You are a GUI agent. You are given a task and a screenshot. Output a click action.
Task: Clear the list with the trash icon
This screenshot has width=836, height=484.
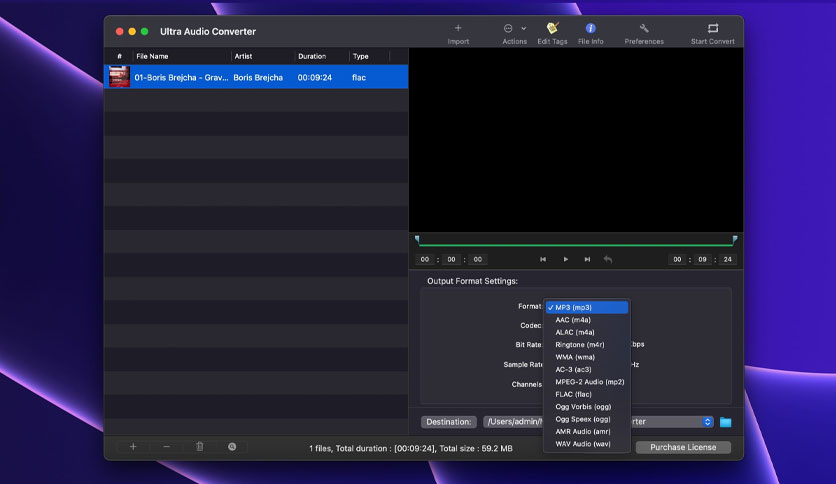coord(199,447)
